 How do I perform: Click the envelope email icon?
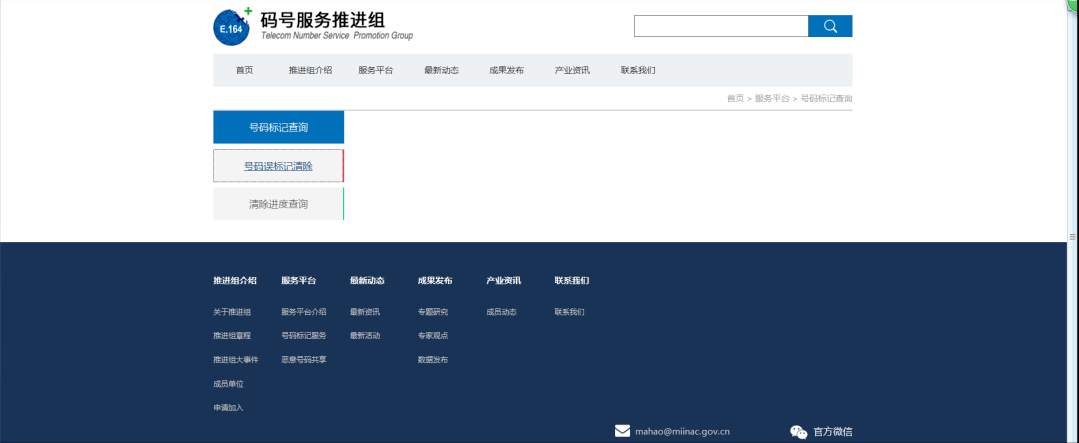[x=622, y=431]
